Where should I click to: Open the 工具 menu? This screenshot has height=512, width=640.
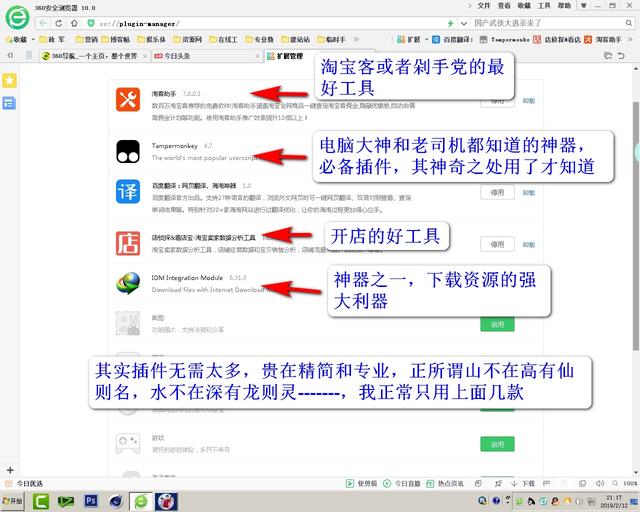coord(544,6)
